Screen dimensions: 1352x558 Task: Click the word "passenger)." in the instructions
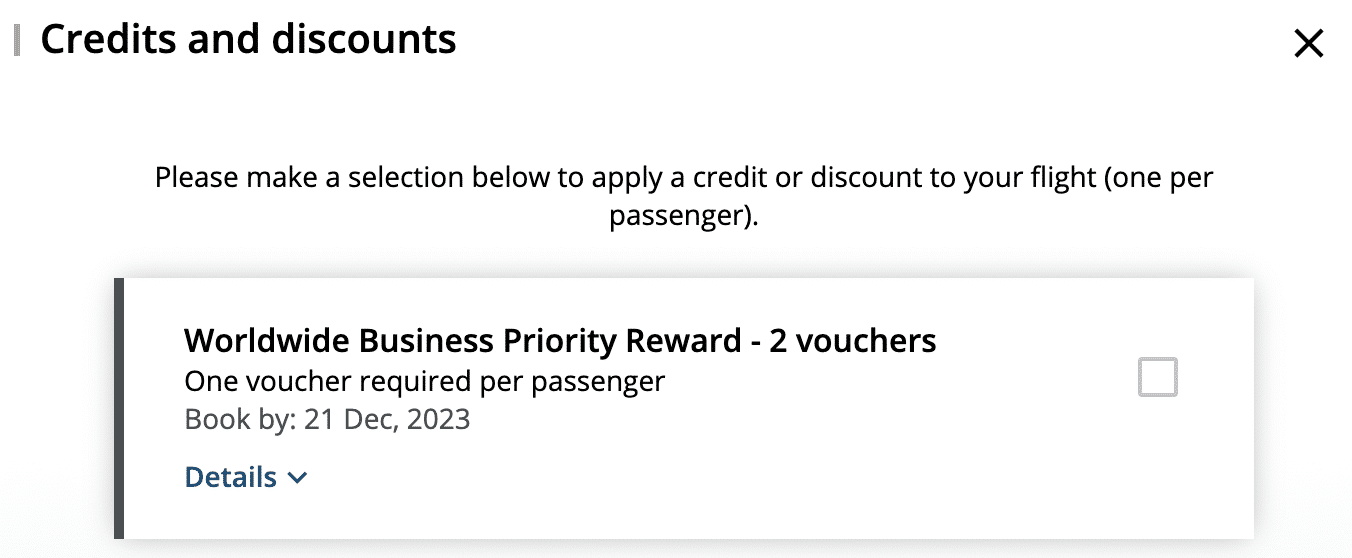pyautogui.click(x=684, y=216)
